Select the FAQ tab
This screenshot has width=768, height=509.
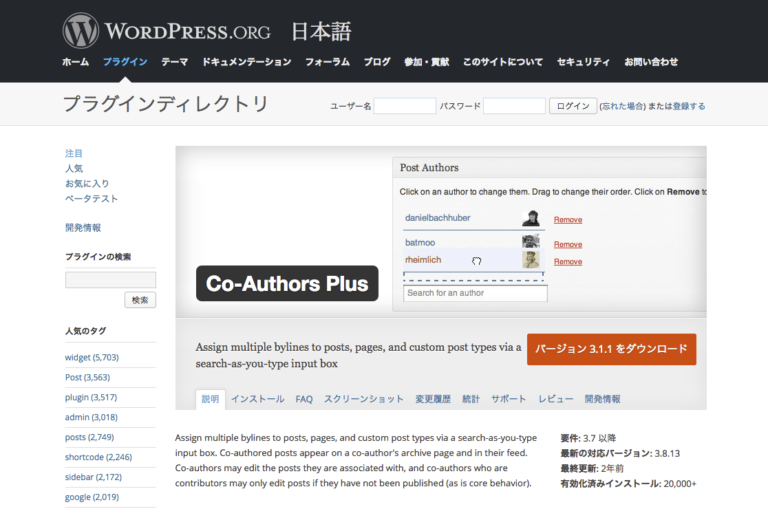304,399
